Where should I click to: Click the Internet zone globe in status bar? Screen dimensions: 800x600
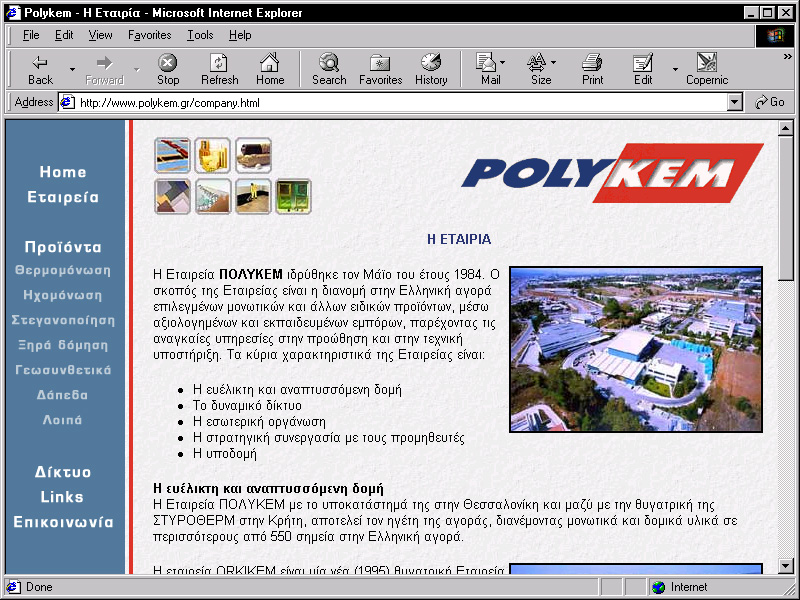(x=659, y=587)
